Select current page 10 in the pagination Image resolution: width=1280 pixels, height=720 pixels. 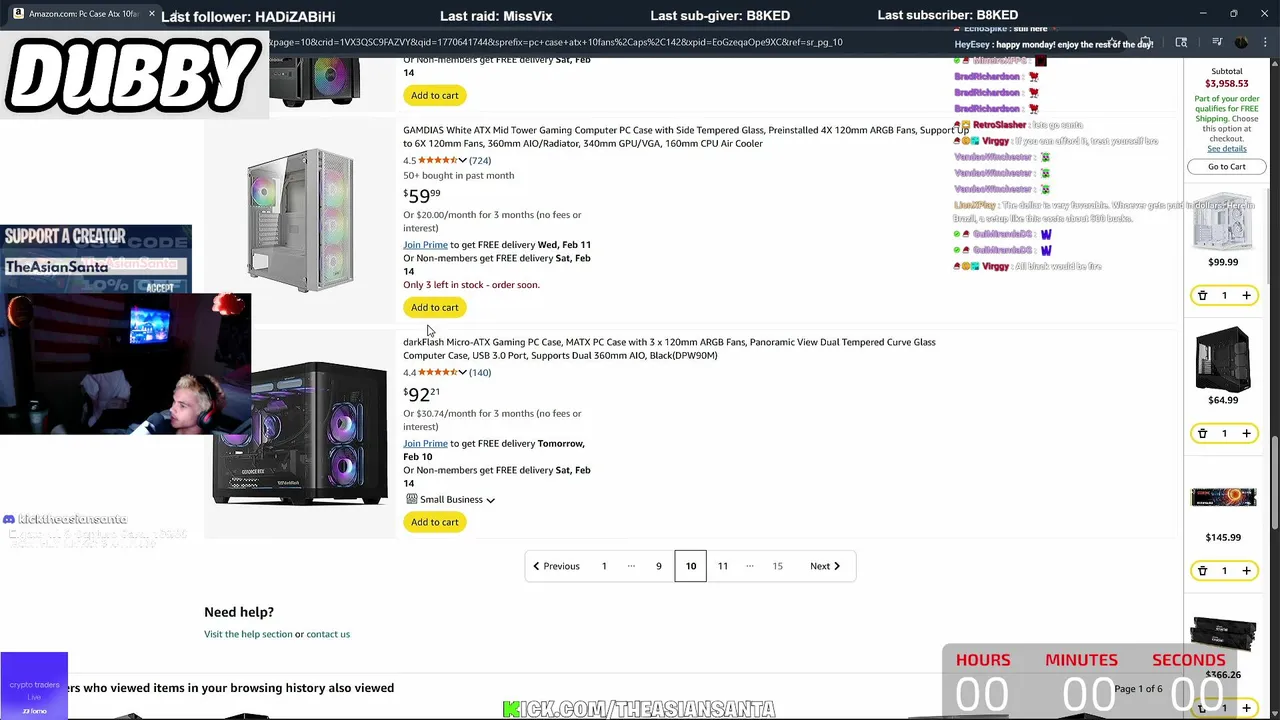click(x=690, y=566)
